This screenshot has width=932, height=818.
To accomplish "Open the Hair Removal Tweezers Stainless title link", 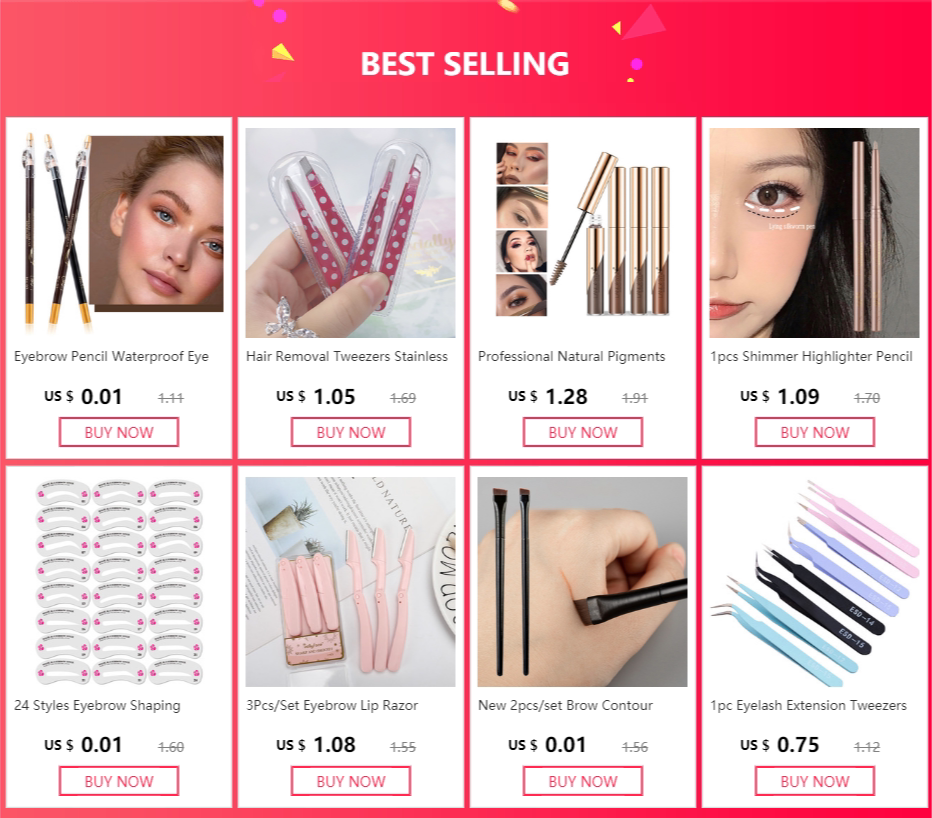I will 347,357.
